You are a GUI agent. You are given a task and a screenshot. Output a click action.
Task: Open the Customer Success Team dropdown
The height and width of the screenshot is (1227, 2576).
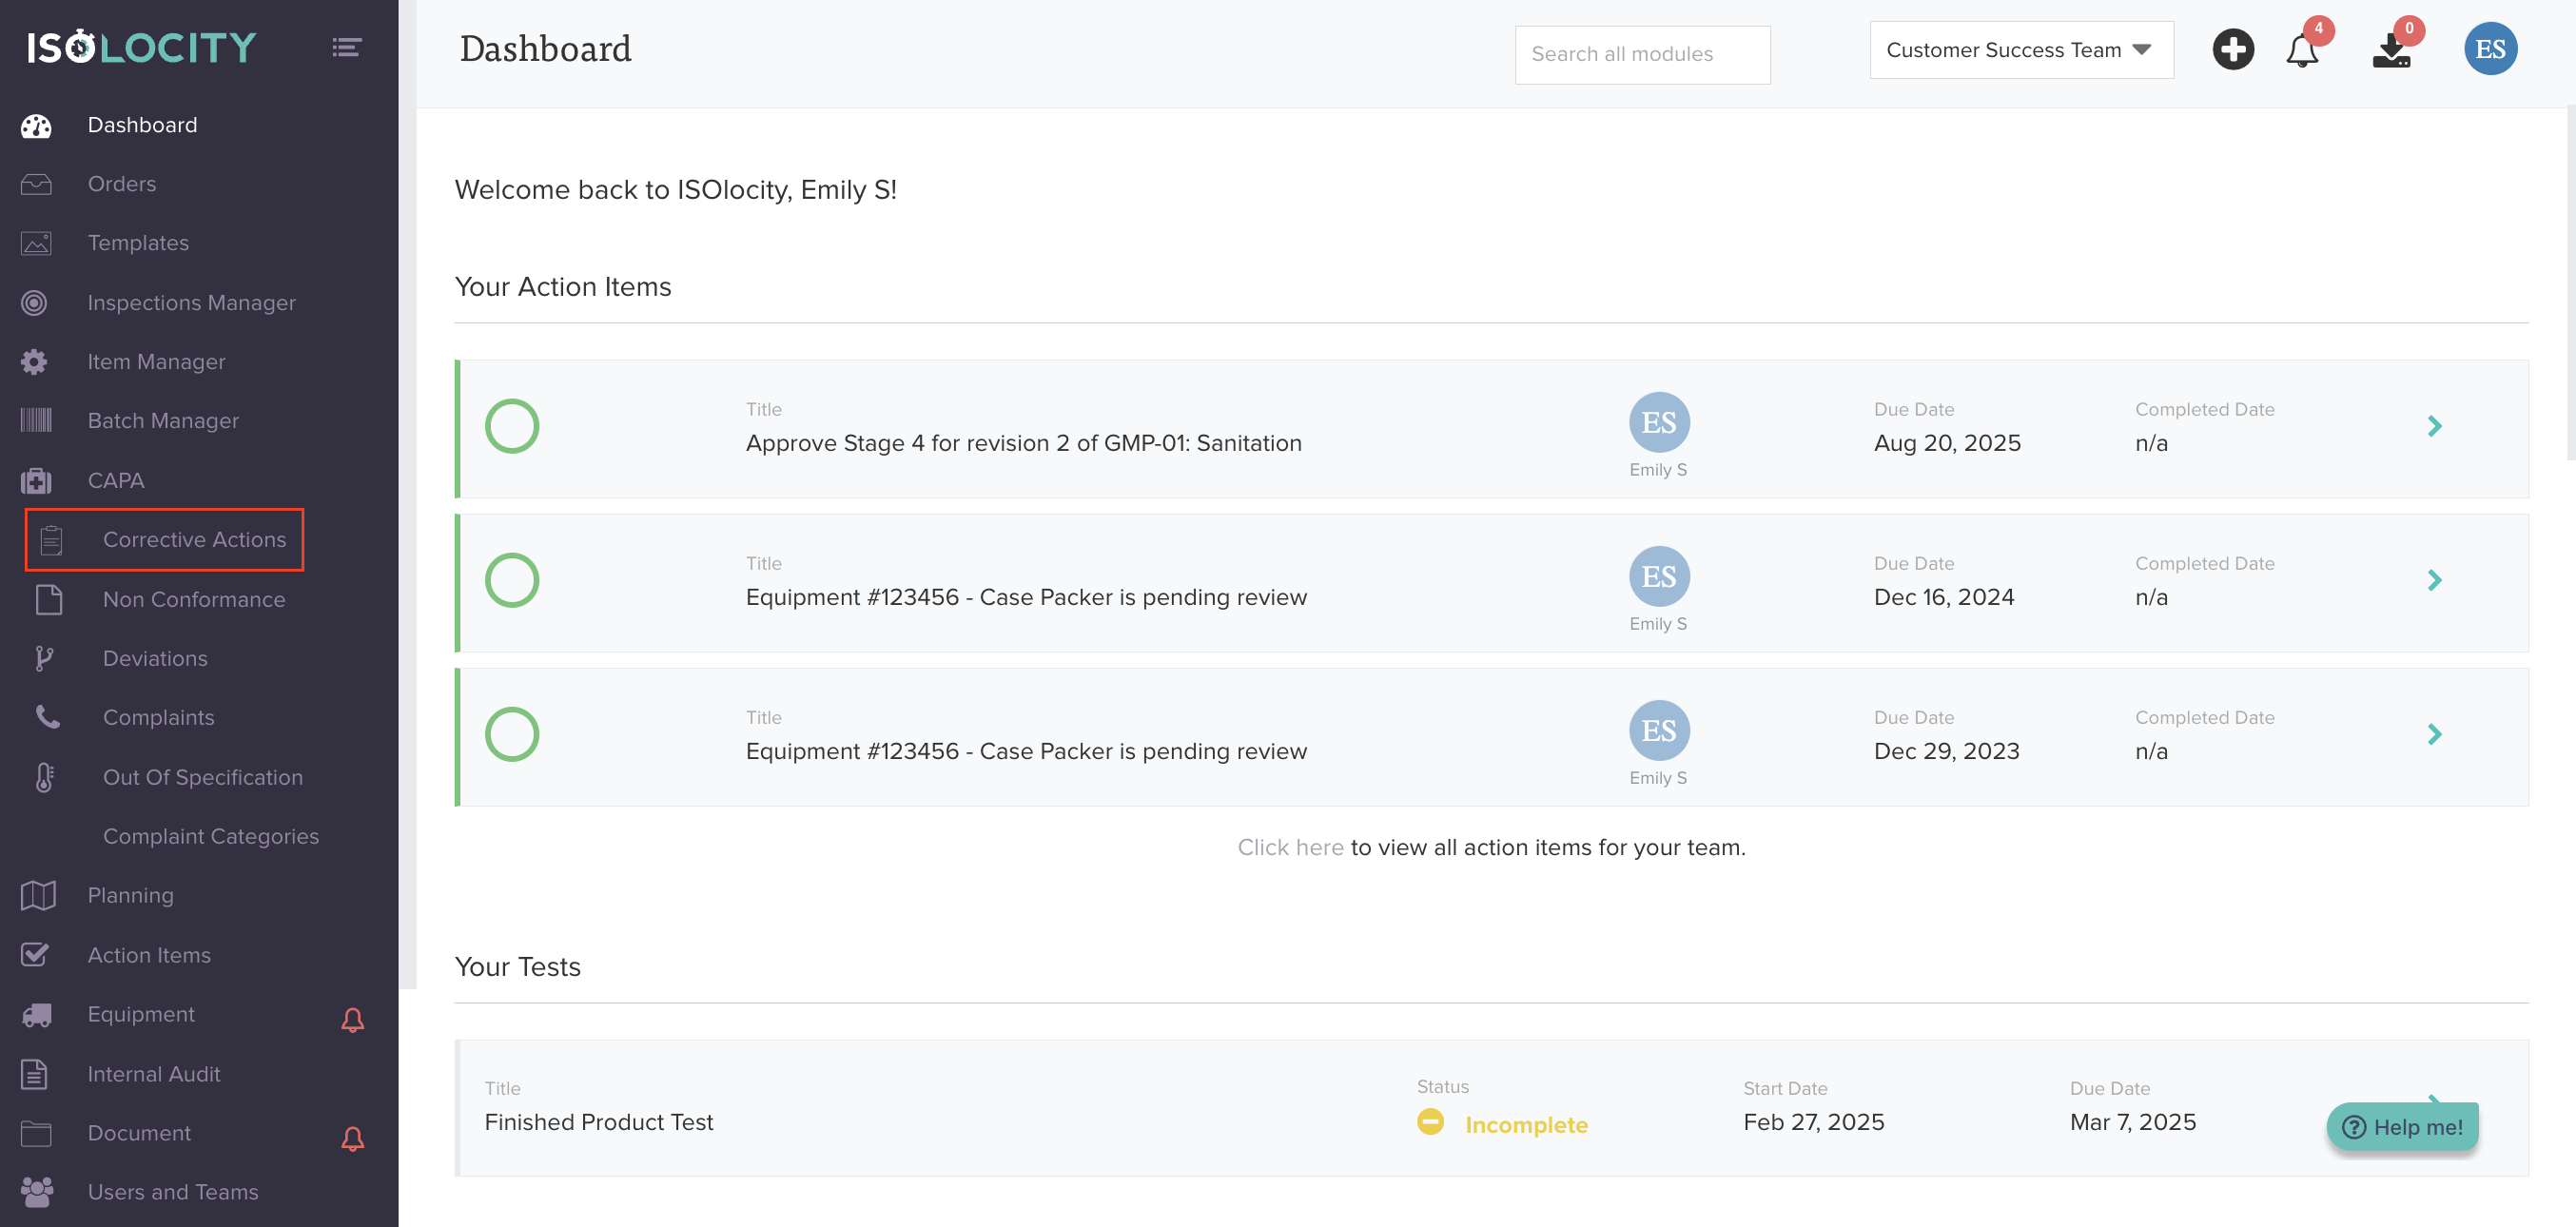2020,50
